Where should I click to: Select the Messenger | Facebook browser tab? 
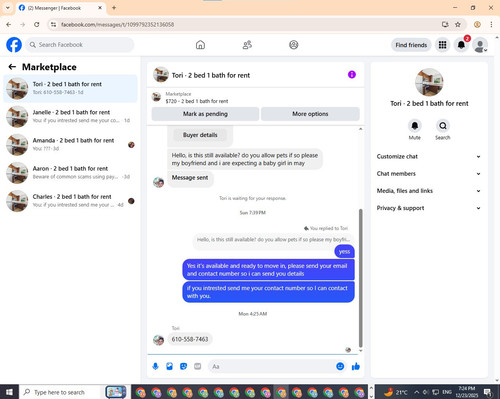(61, 8)
